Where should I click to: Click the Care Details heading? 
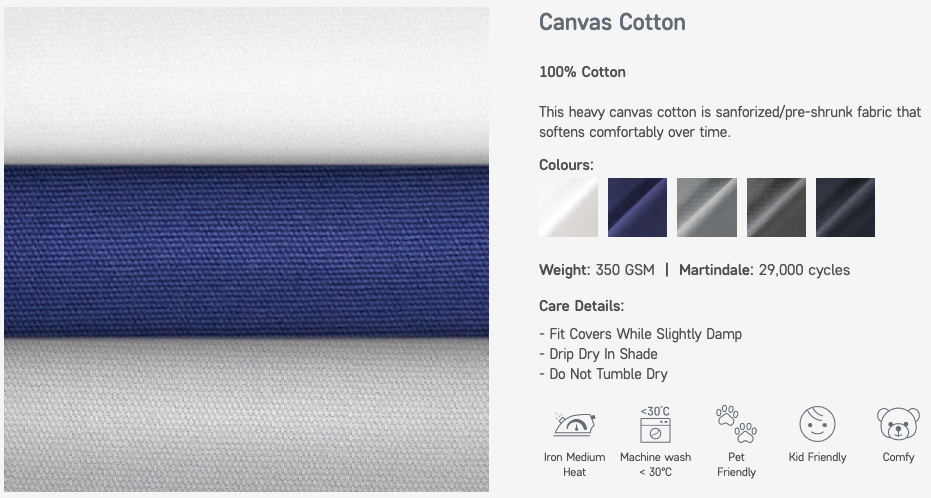click(581, 306)
